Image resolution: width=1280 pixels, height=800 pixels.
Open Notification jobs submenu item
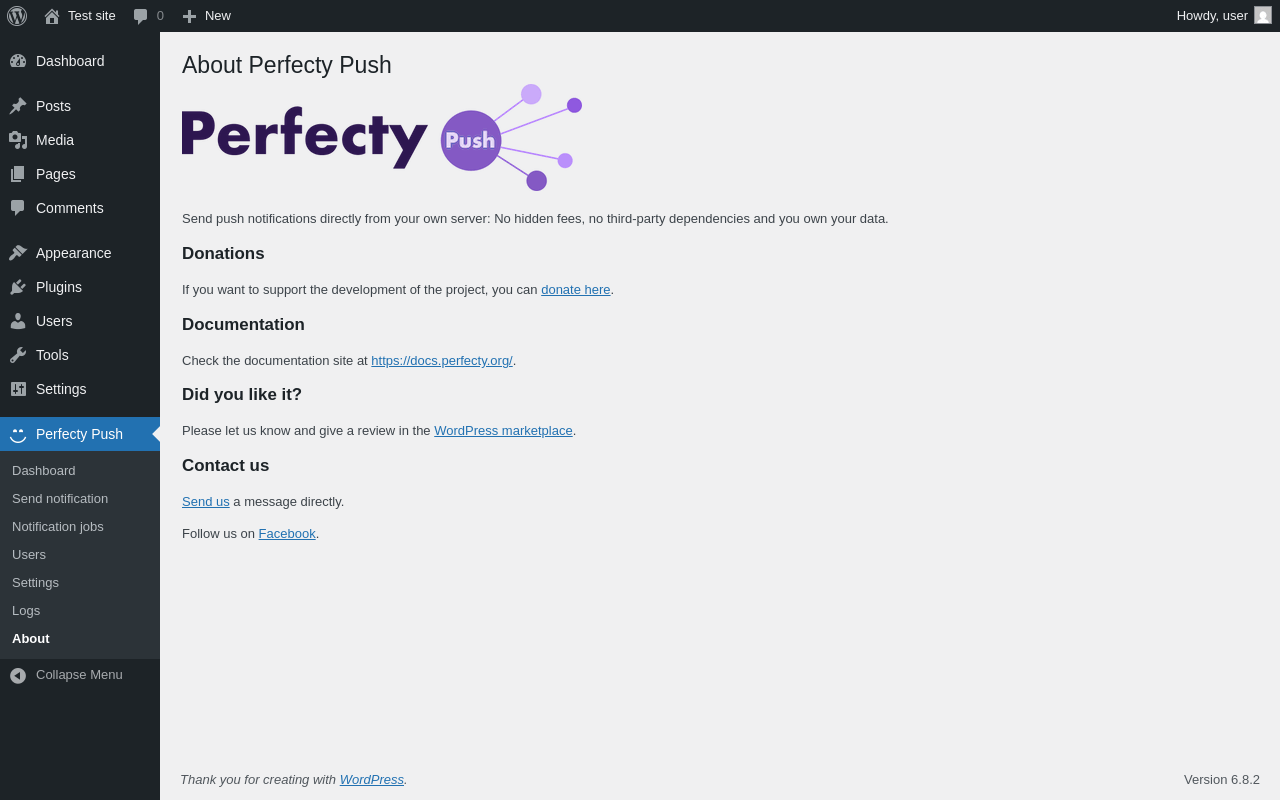point(58,526)
